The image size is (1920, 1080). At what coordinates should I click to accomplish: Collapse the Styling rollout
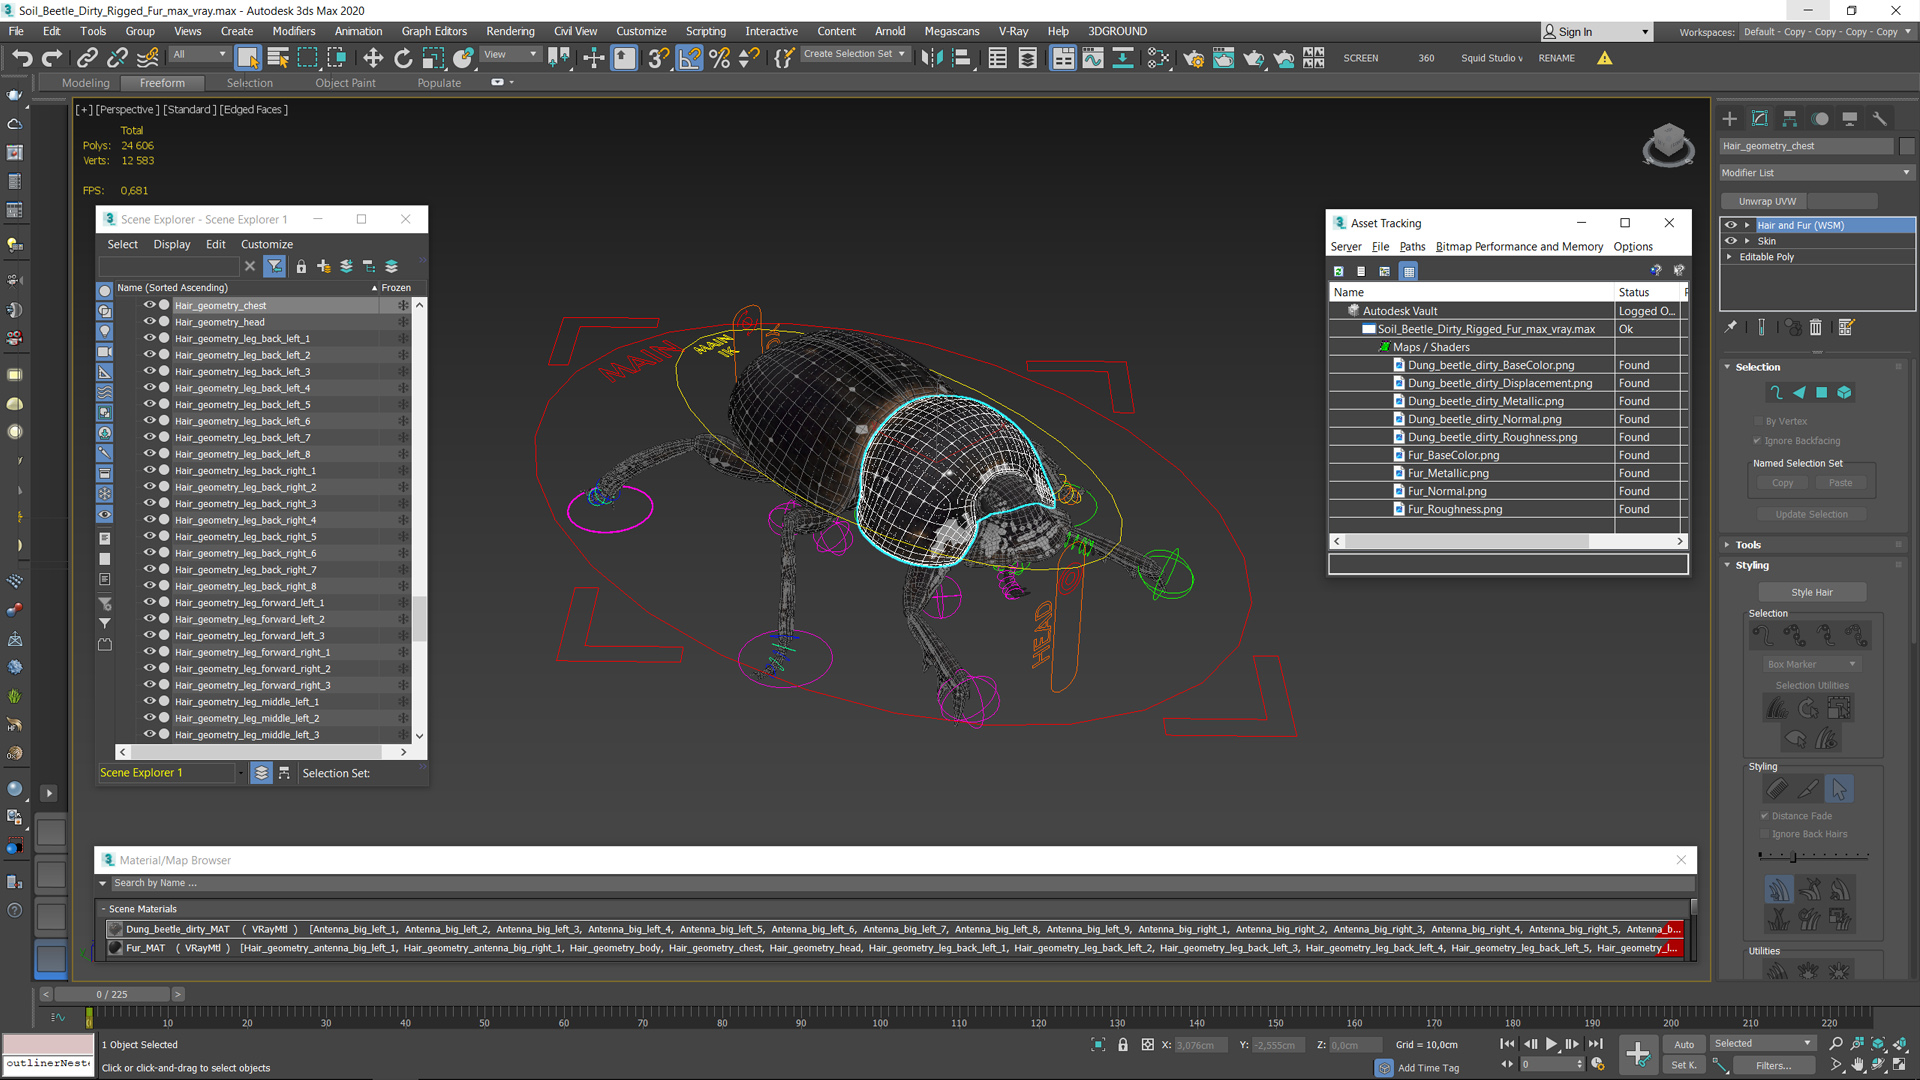(x=1752, y=565)
